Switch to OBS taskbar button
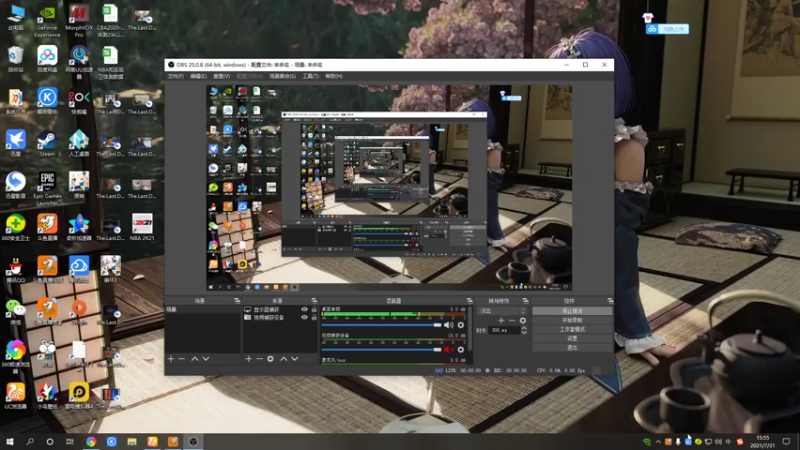Image resolution: width=800 pixels, height=450 pixels. (x=193, y=442)
